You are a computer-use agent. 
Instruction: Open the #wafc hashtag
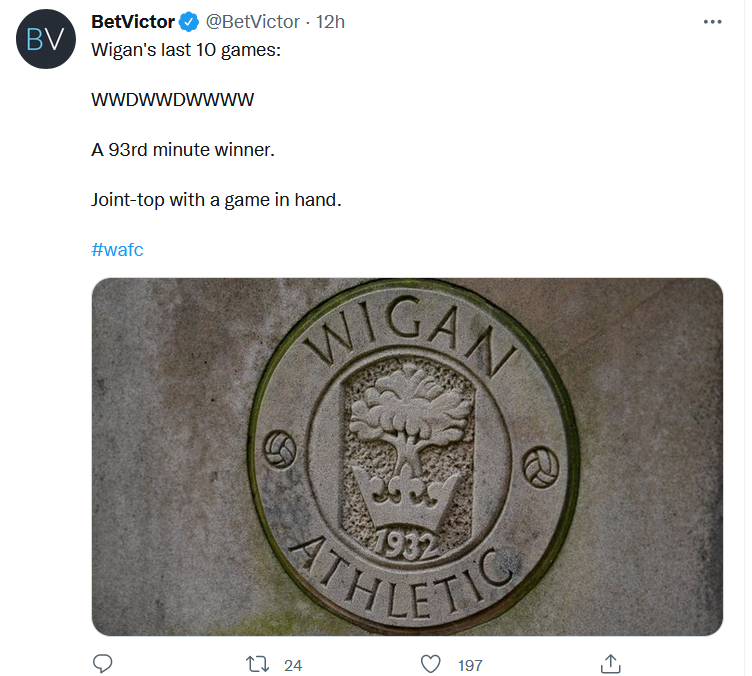[x=117, y=250]
